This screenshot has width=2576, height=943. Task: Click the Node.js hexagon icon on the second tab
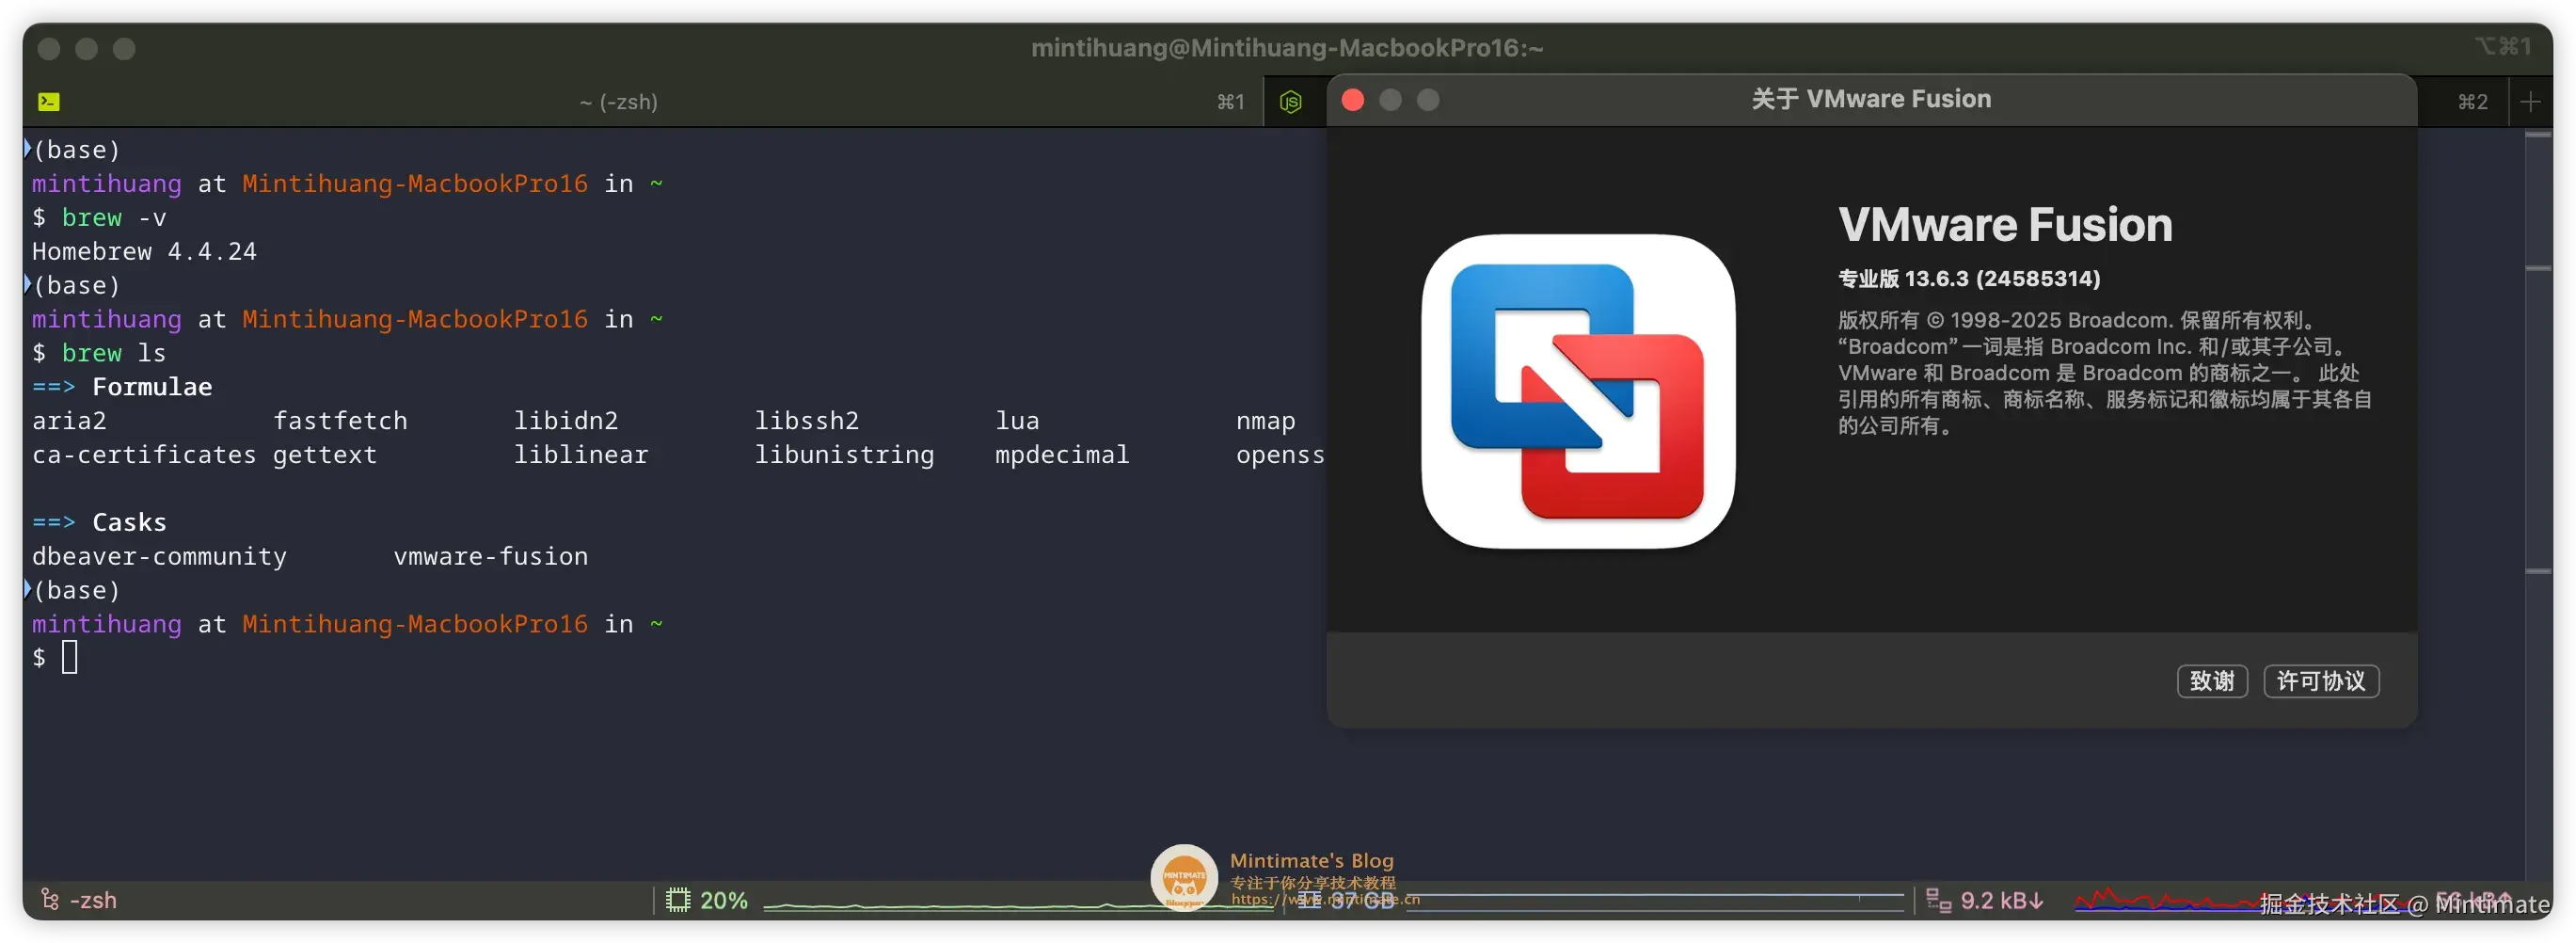point(1291,101)
